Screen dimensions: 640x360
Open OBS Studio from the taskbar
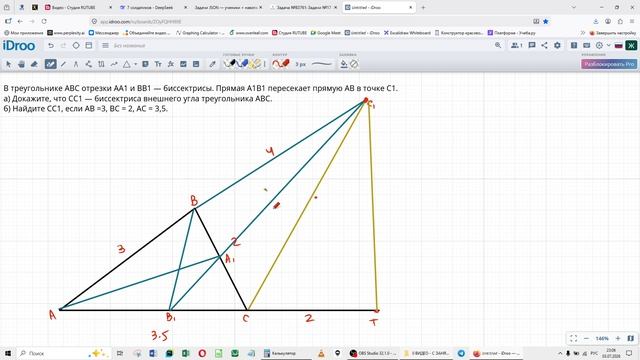(373, 353)
